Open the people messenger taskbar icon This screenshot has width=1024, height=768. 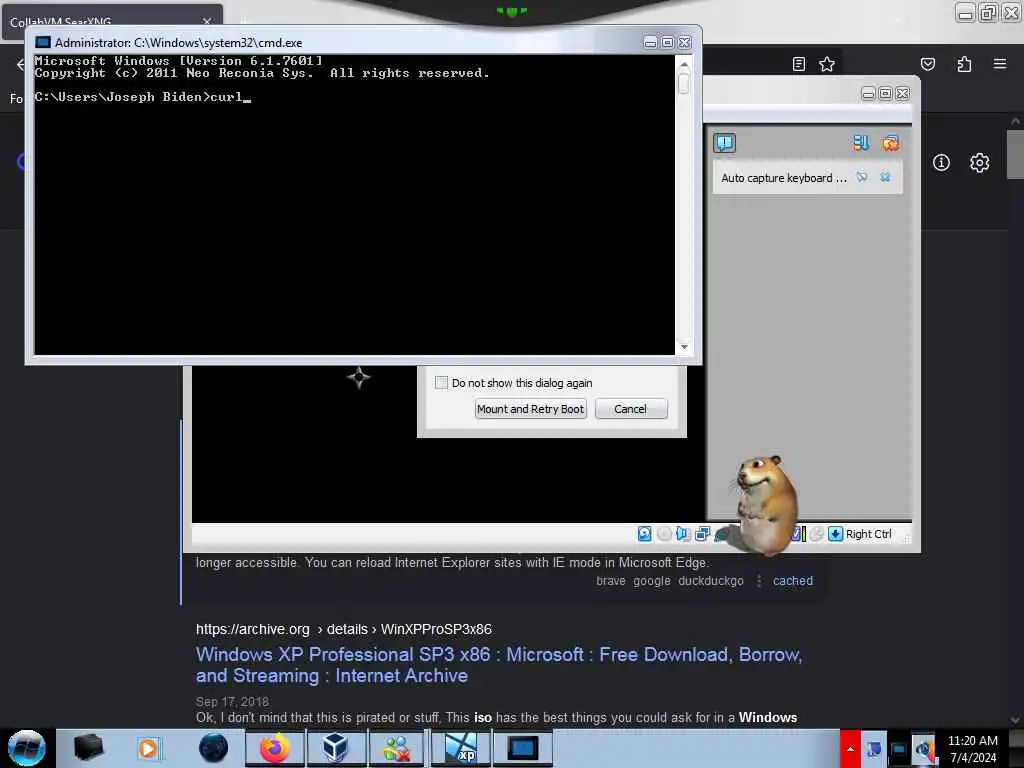(x=396, y=748)
